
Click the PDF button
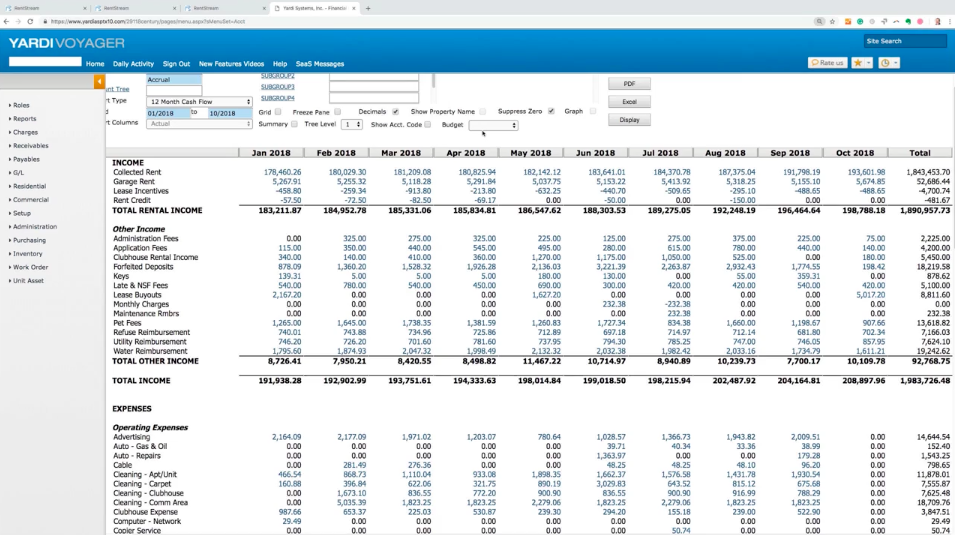click(629, 83)
